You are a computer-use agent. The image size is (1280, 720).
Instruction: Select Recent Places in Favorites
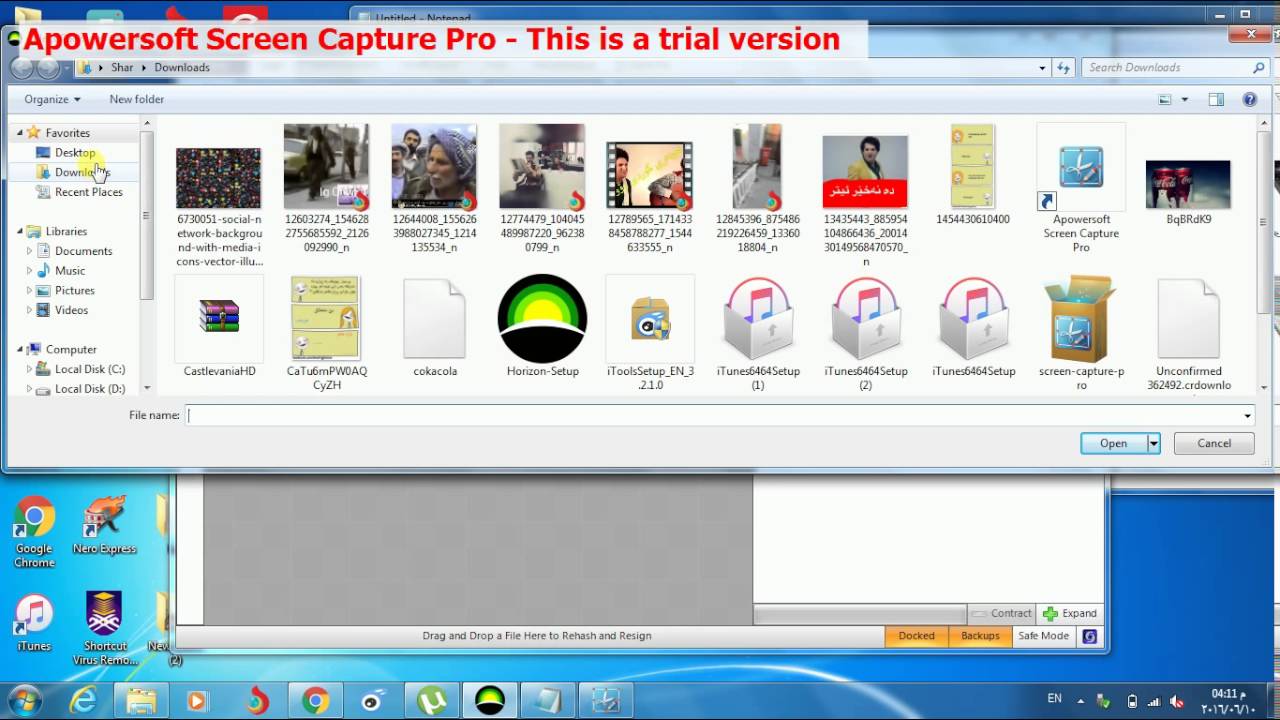[88, 192]
